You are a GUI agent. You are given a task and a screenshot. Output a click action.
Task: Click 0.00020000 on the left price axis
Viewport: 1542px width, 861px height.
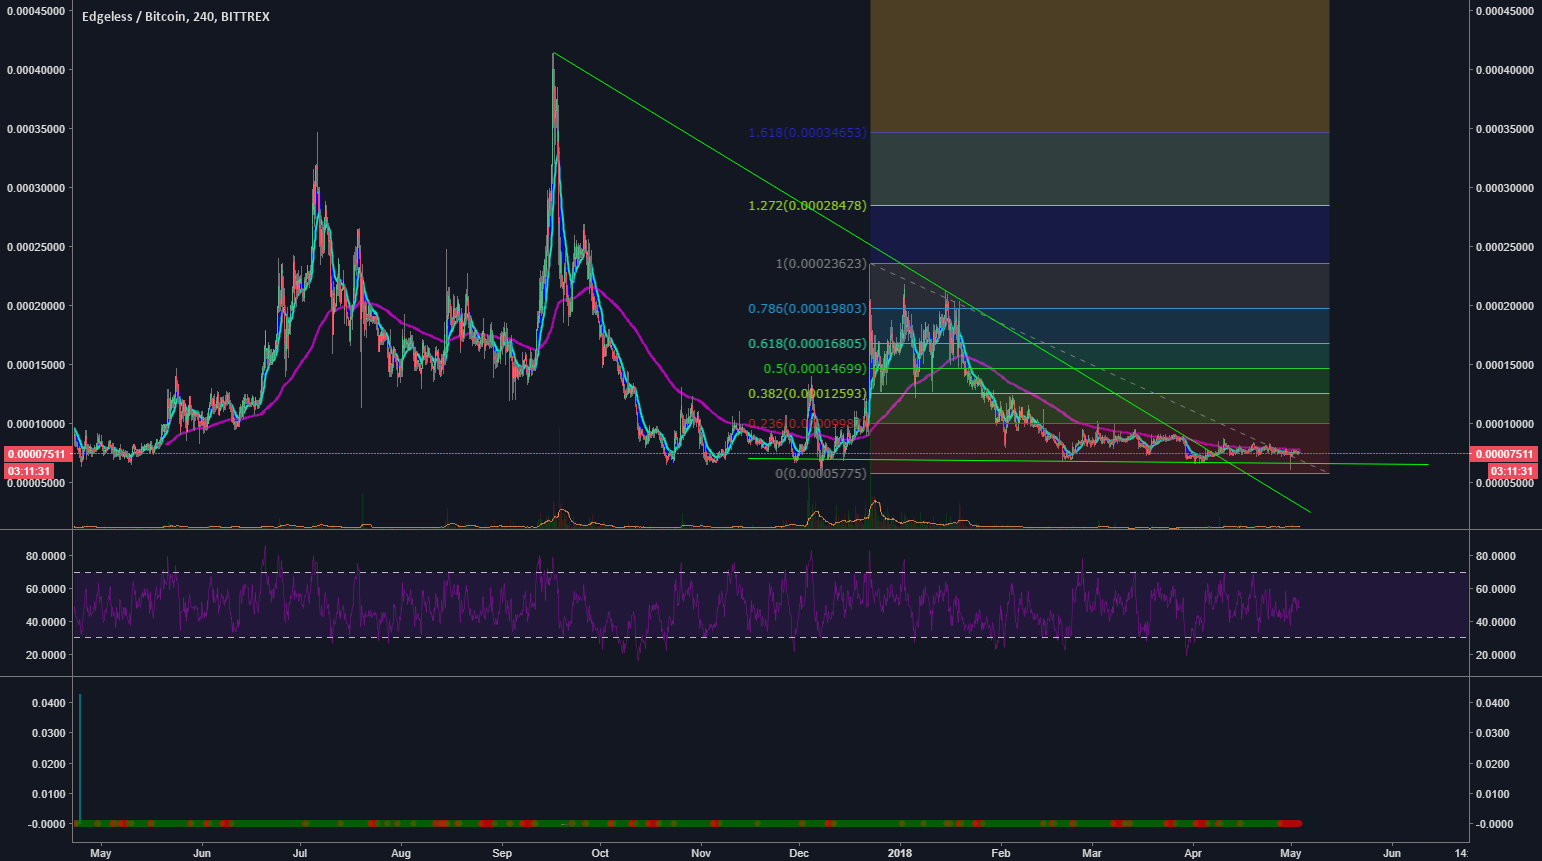[x=36, y=306]
